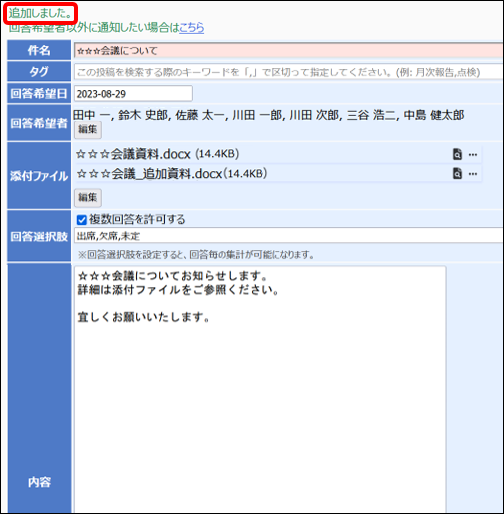
Task: Click inside the 内容 message text area
Action: pos(260,389)
